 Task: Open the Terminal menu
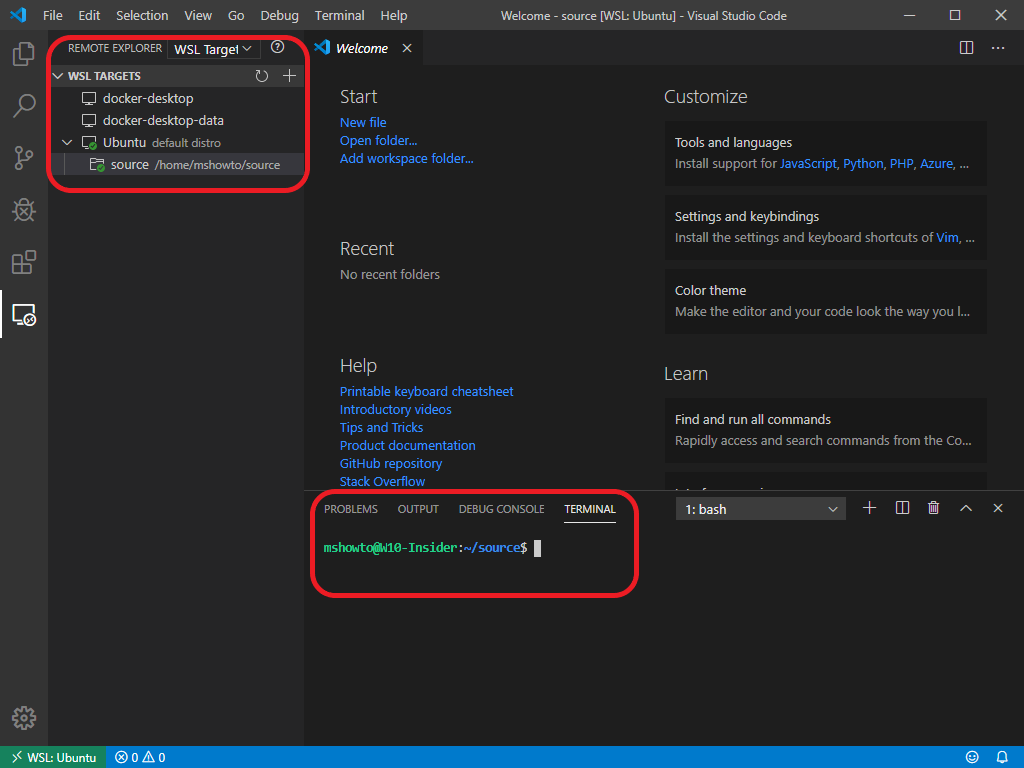click(340, 15)
